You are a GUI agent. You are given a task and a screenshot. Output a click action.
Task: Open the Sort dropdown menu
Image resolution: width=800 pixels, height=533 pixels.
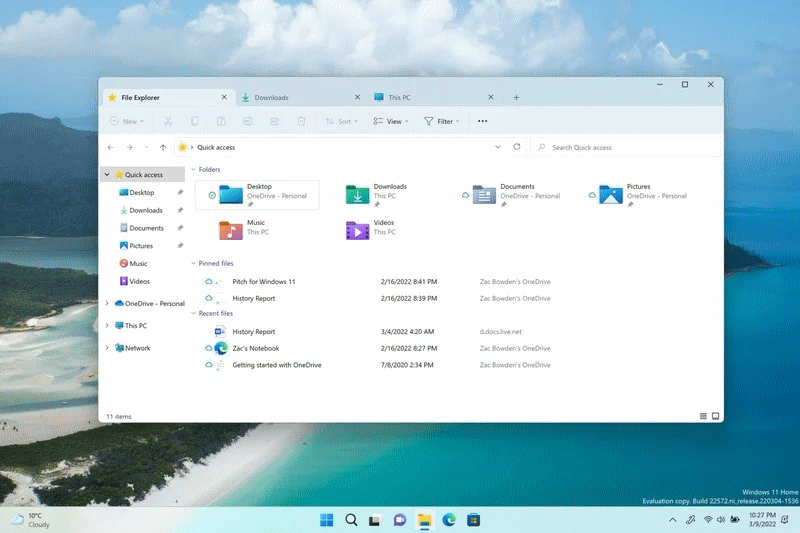click(x=341, y=121)
